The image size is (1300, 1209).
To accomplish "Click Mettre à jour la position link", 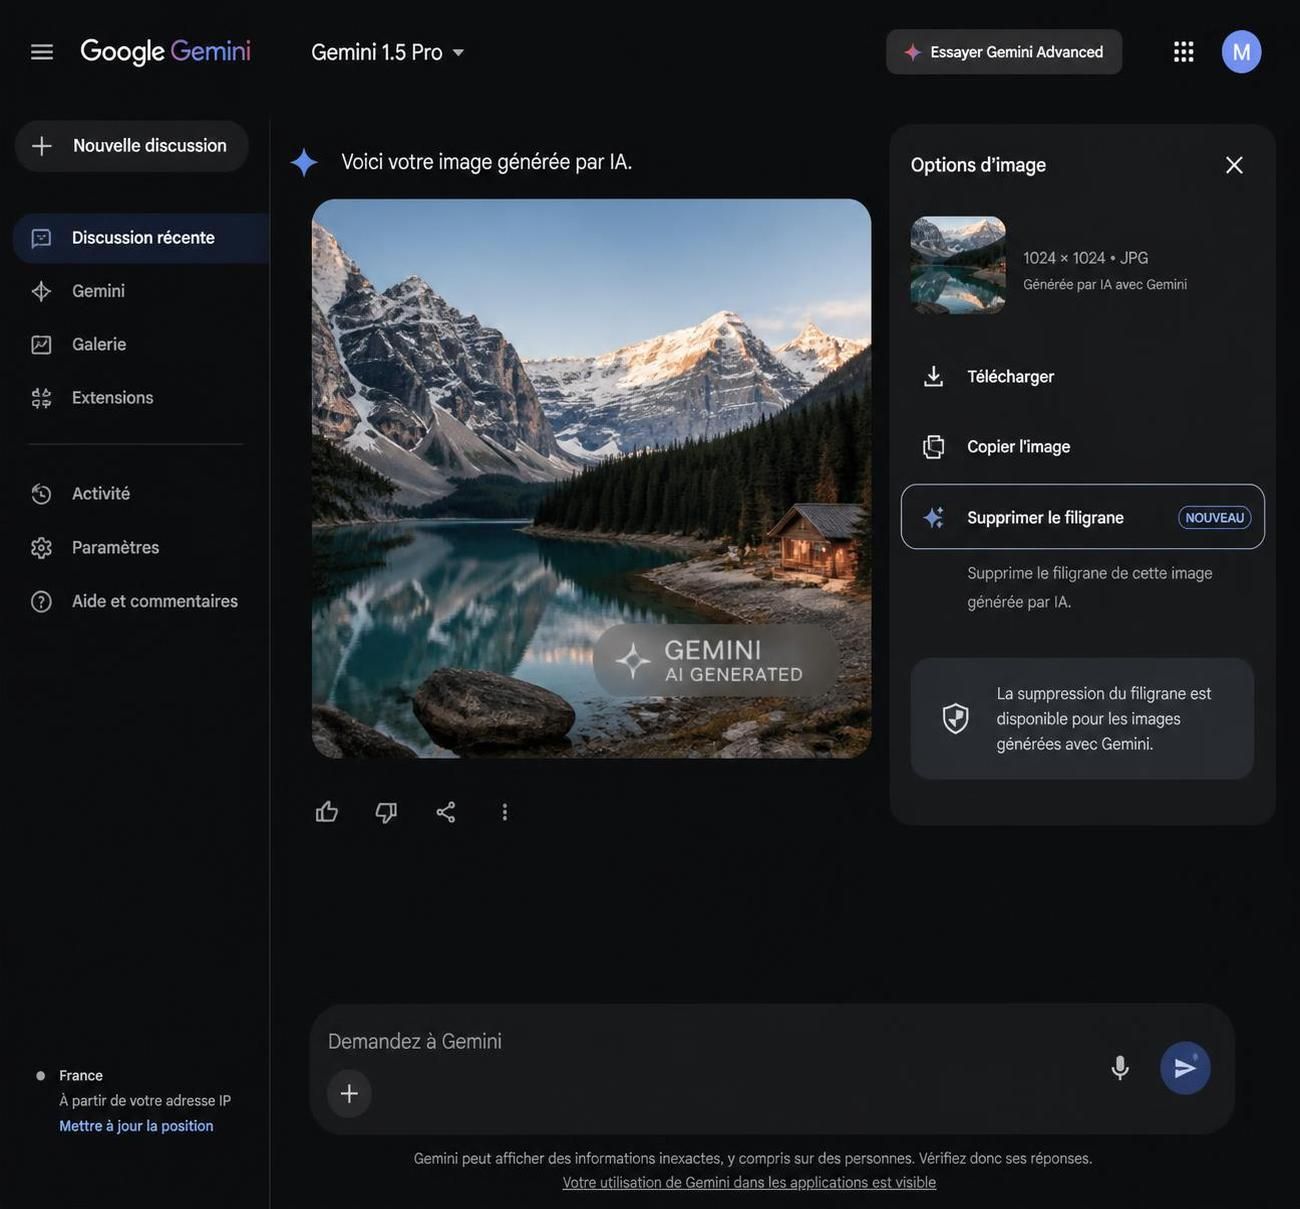I will click(x=136, y=1126).
